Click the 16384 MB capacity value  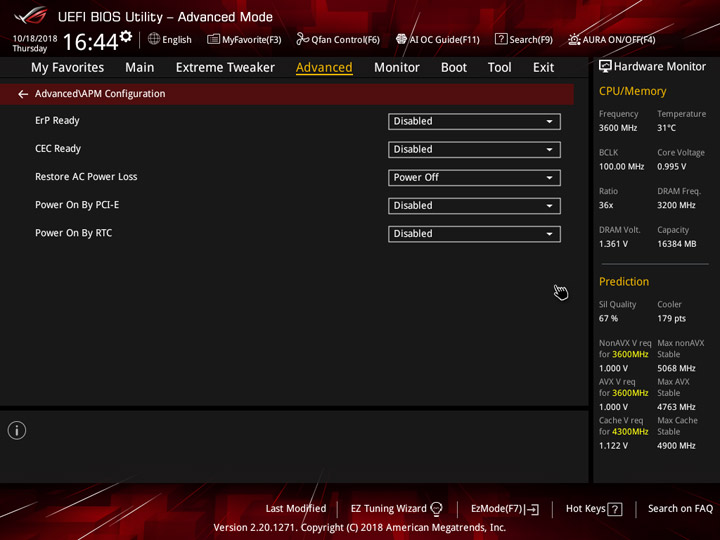676,244
